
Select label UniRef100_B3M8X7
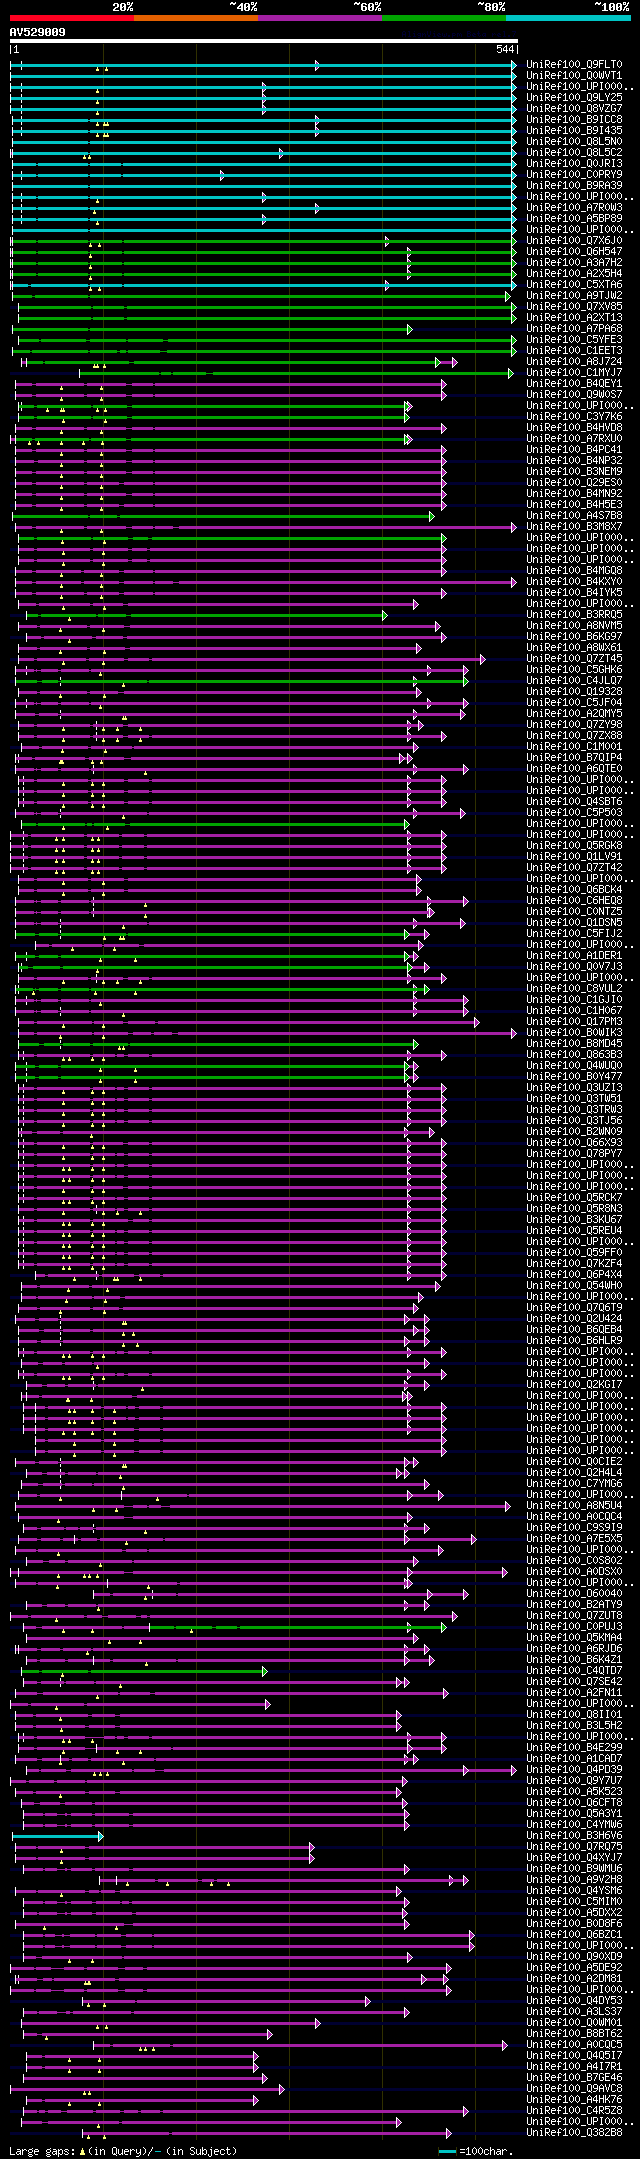[574, 527]
